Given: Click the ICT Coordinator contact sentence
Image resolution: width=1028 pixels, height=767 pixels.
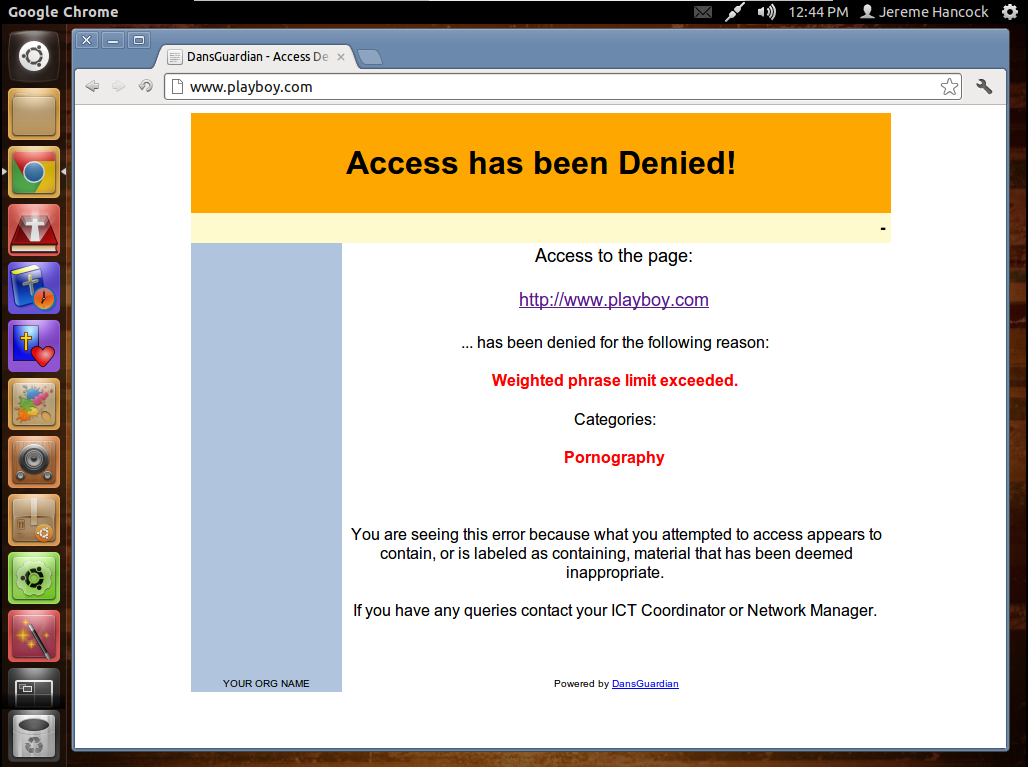Looking at the screenshot, I should [x=615, y=610].
